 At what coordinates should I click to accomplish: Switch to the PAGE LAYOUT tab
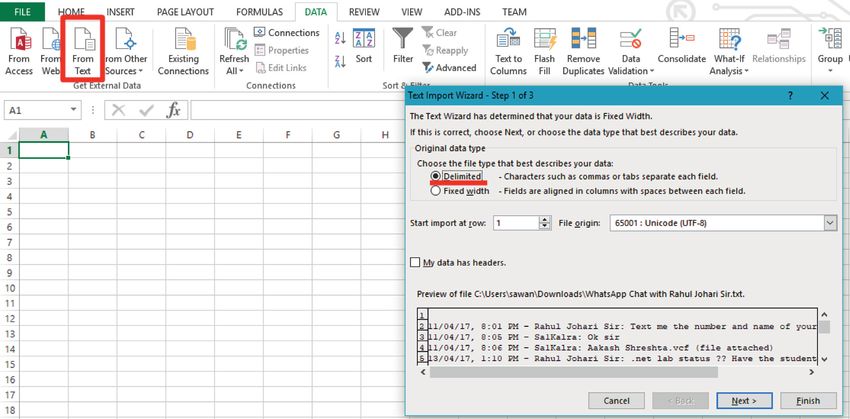185,12
